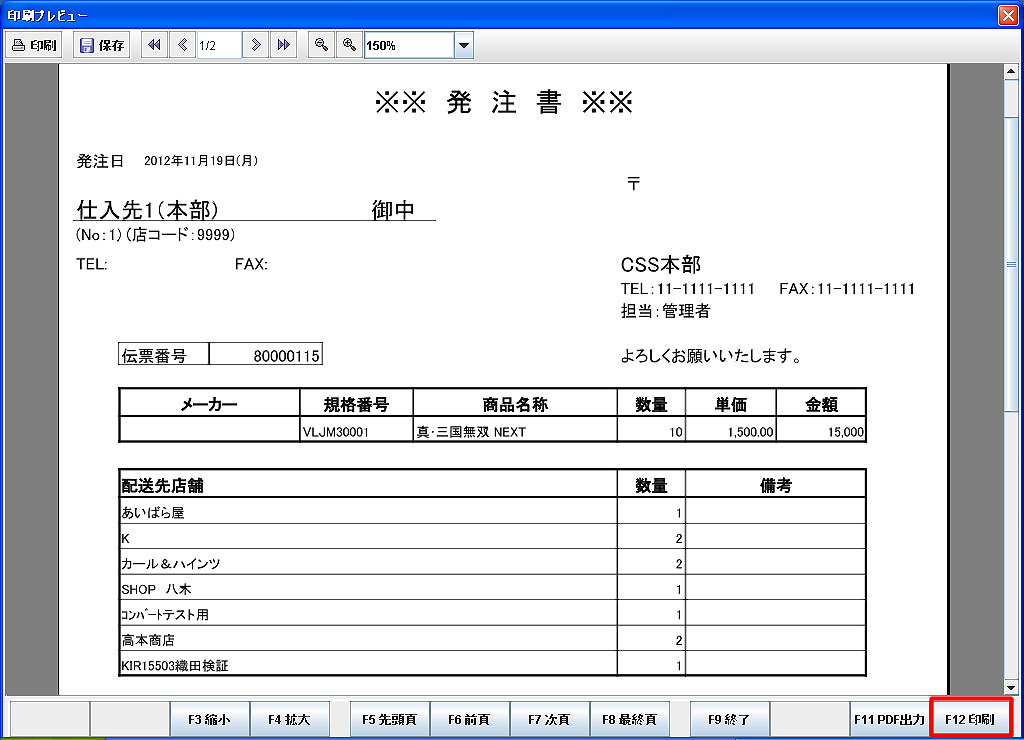Viewport: 1024px width, 740px height.
Task: Export using the F11 PDF出力 button
Action: (889, 719)
